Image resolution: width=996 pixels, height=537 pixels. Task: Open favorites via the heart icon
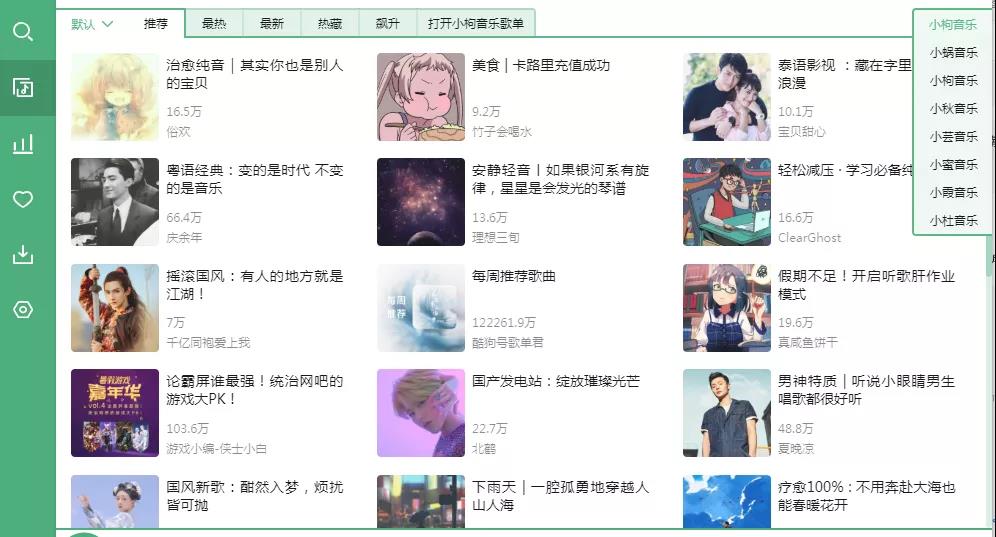(23, 200)
